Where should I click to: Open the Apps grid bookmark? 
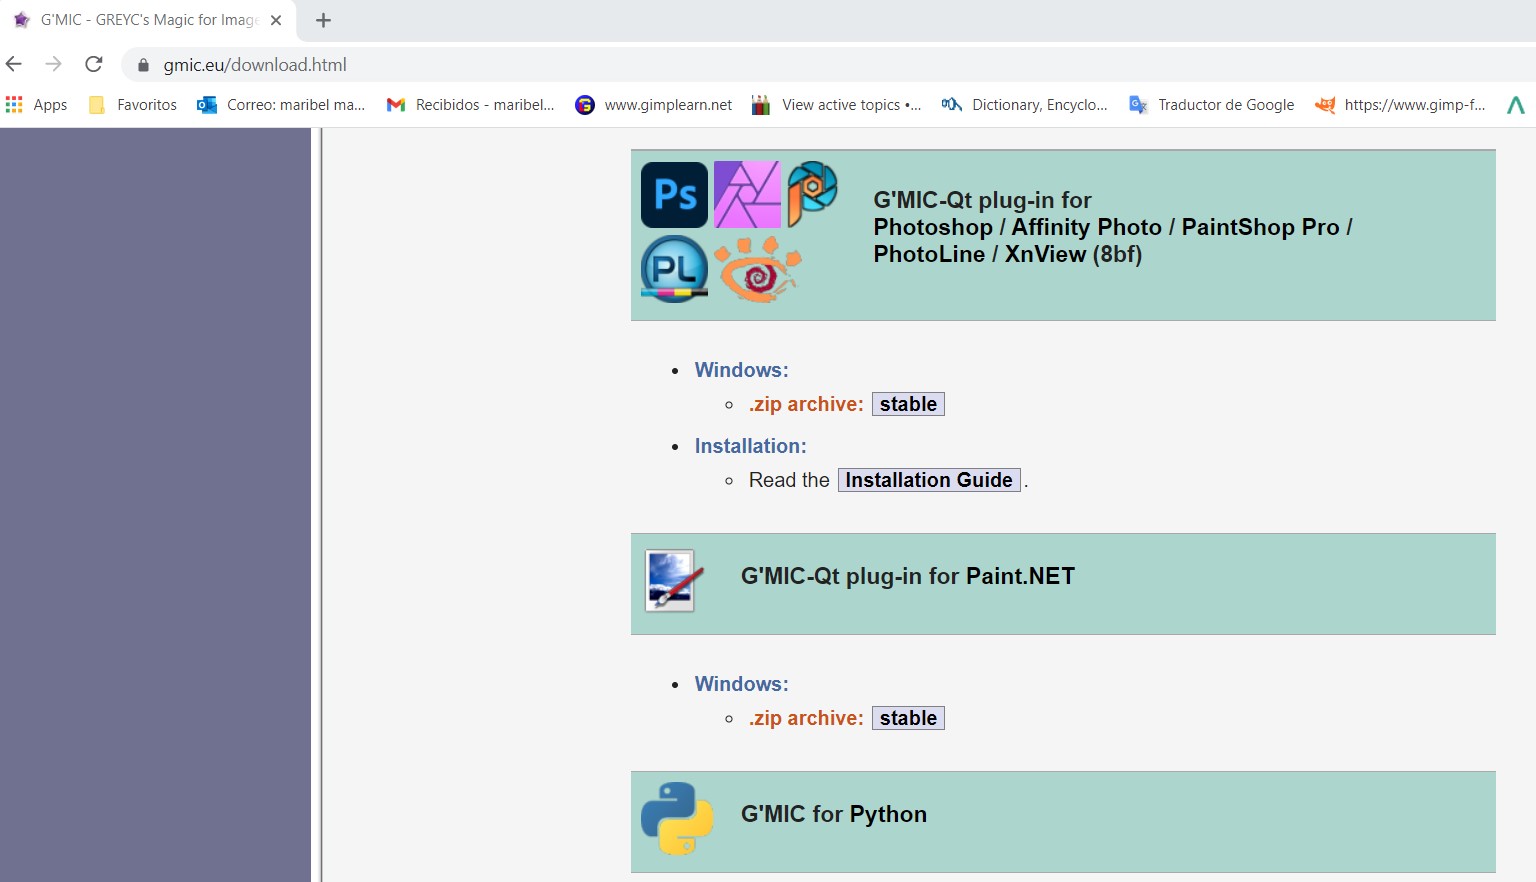[36, 104]
